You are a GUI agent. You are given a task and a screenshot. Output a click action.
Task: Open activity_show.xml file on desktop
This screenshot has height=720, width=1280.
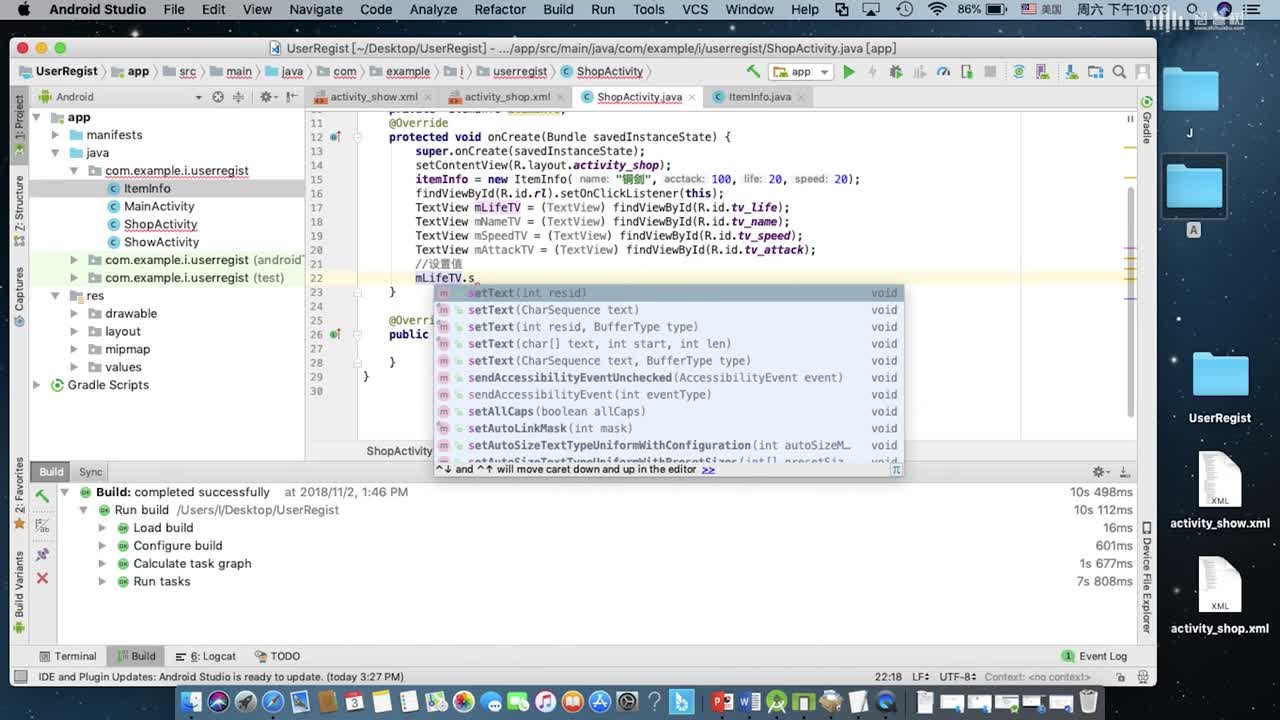pos(1220,492)
